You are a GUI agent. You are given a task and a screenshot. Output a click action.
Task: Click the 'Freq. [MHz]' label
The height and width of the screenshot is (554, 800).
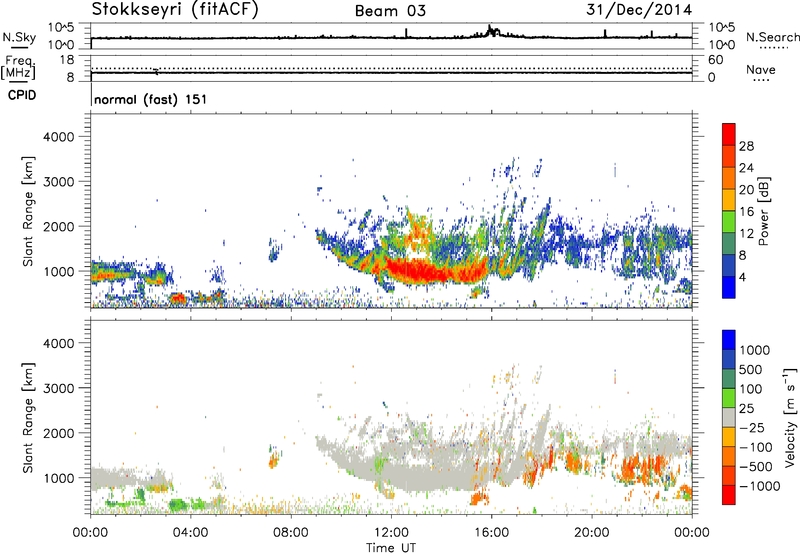[18, 68]
